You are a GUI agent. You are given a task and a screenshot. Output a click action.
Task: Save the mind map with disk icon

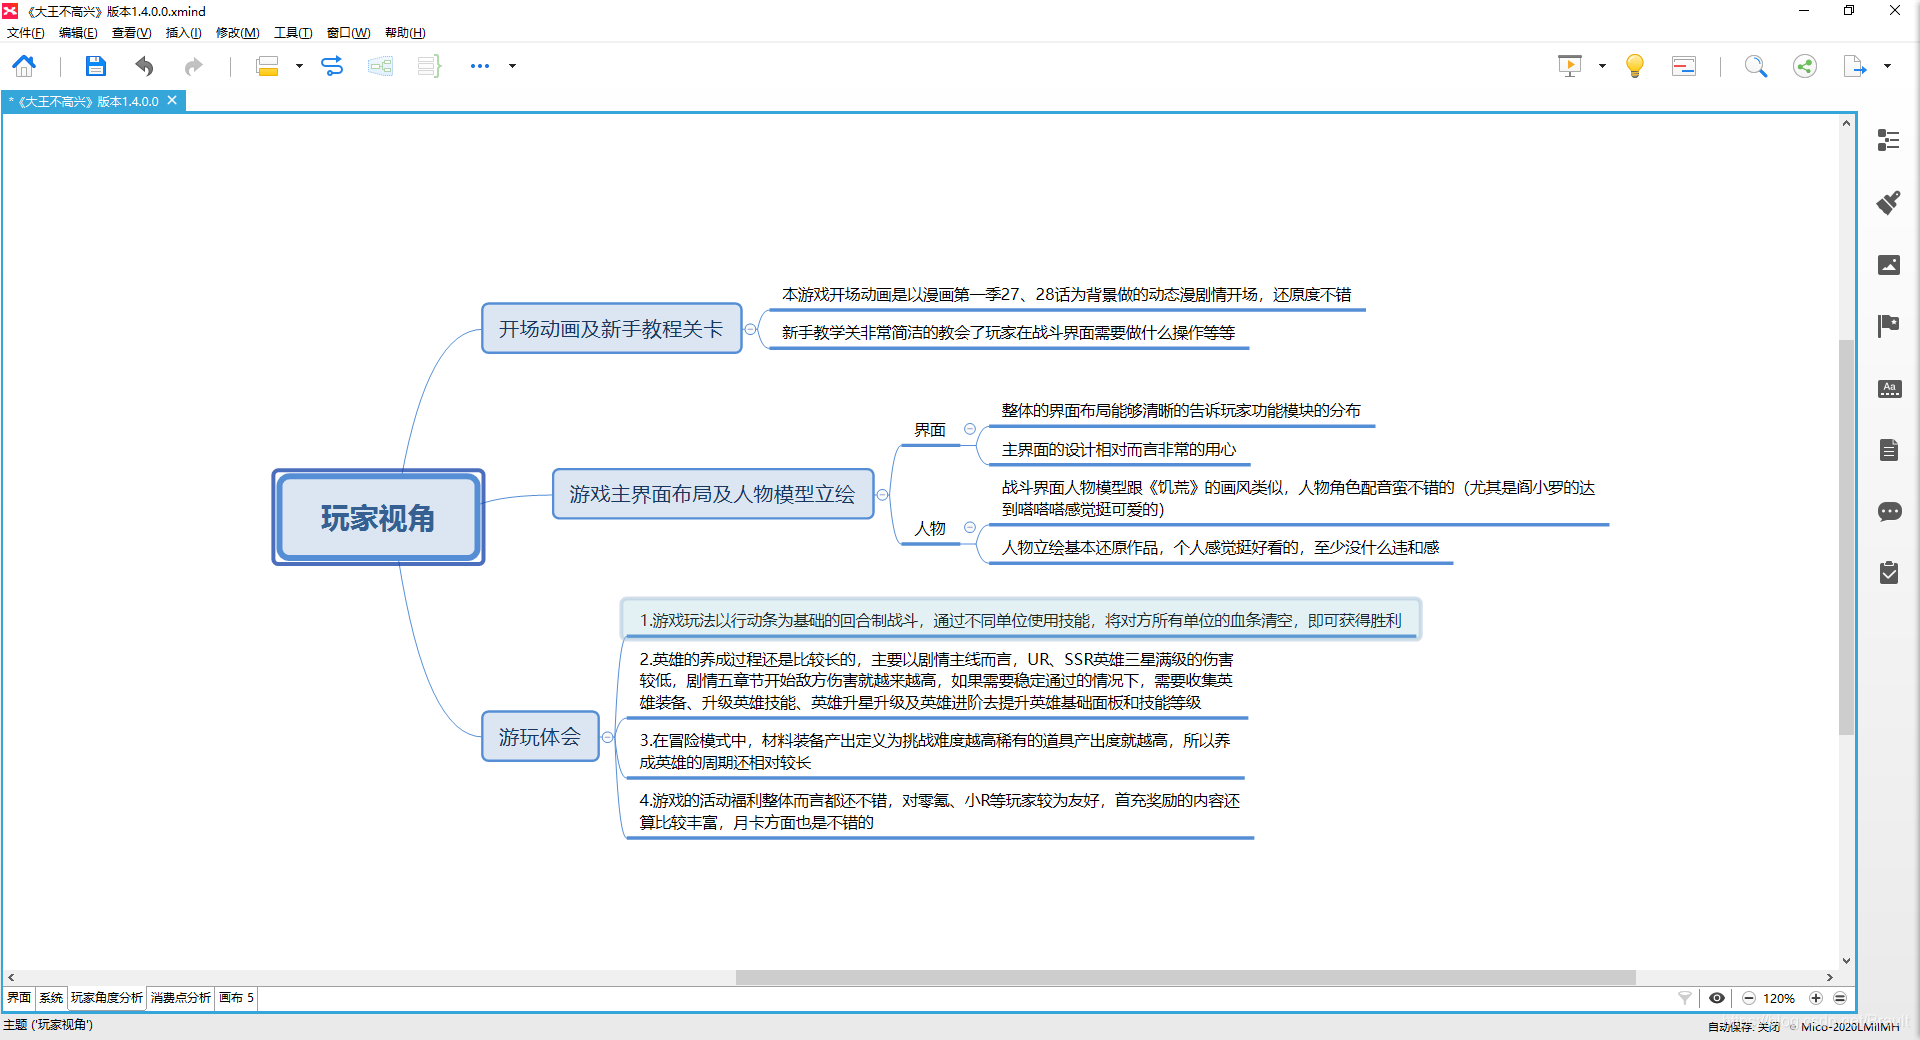click(95, 66)
